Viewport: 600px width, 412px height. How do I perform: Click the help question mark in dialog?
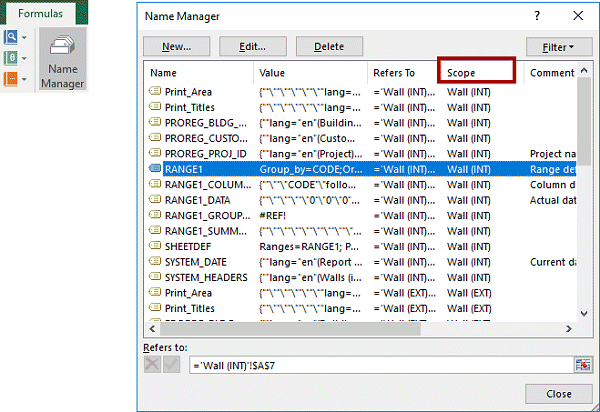click(x=538, y=16)
